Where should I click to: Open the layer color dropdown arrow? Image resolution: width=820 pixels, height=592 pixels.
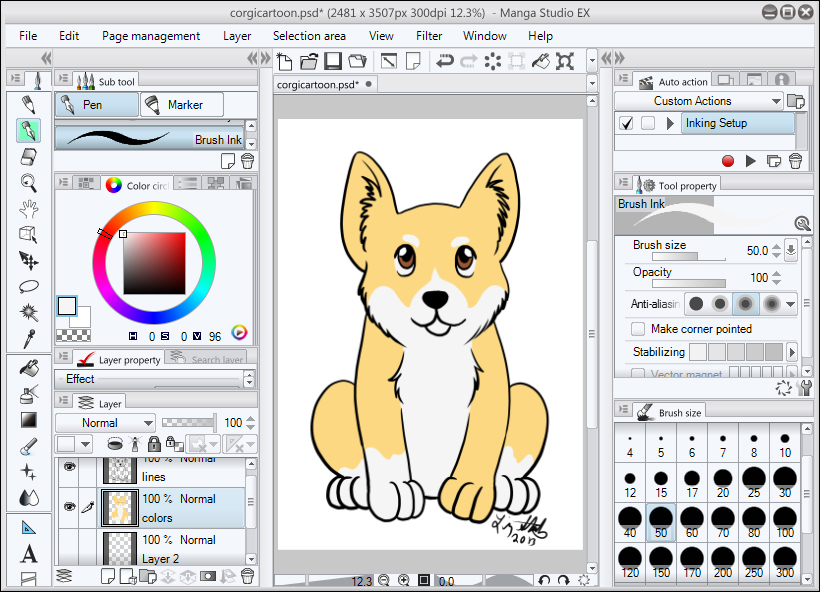pyautogui.click(x=86, y=445)
